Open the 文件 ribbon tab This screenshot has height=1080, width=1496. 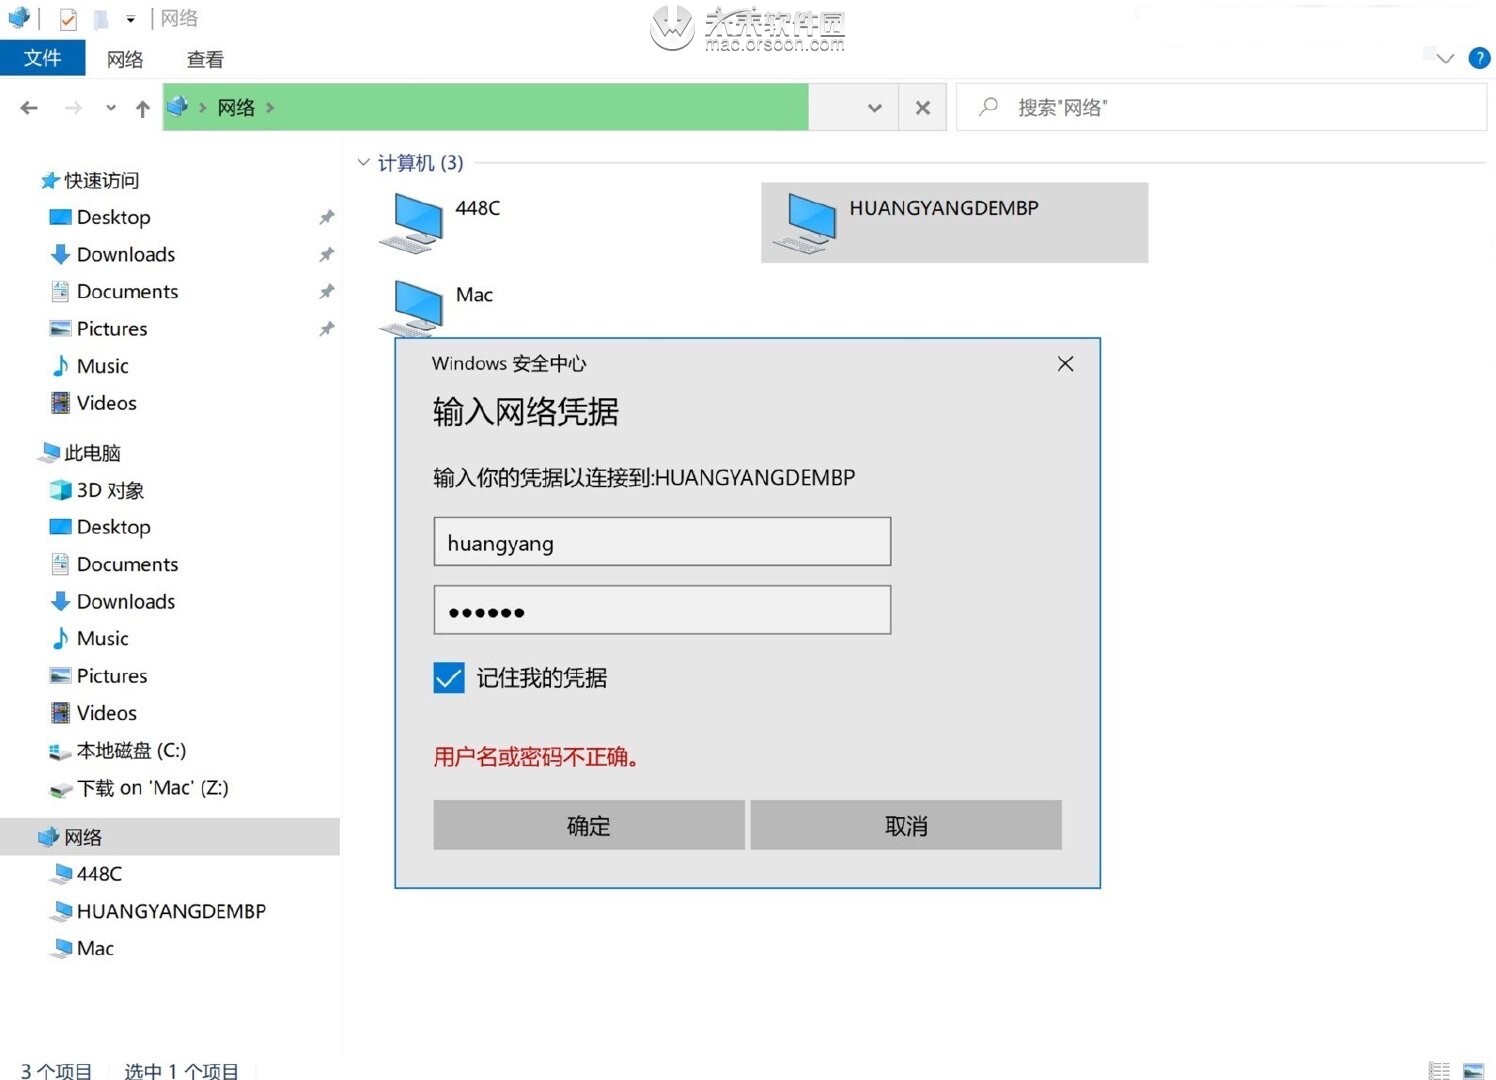pos(43,58)
